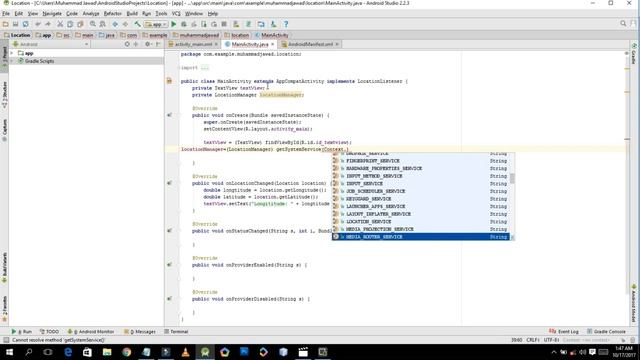
Task: Click the muhammadjawad breadcrumb
Action: (196, 35)
